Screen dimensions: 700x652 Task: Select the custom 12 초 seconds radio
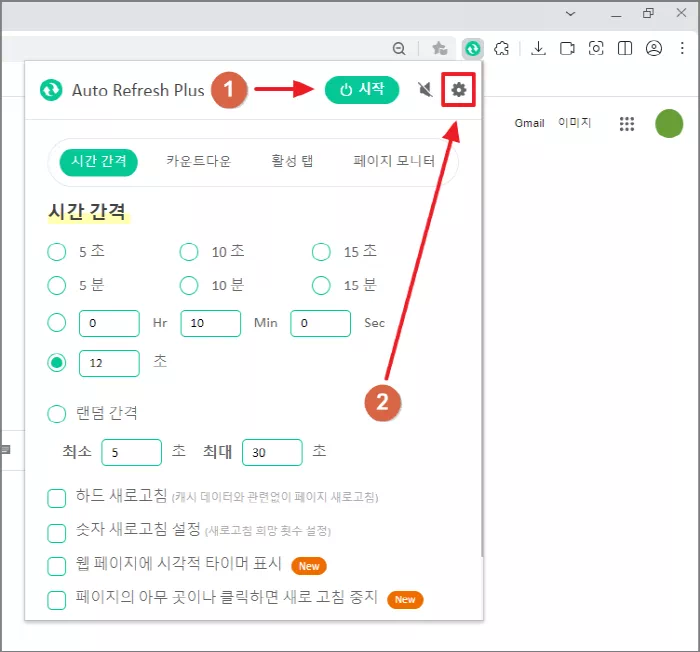[57, 363]
